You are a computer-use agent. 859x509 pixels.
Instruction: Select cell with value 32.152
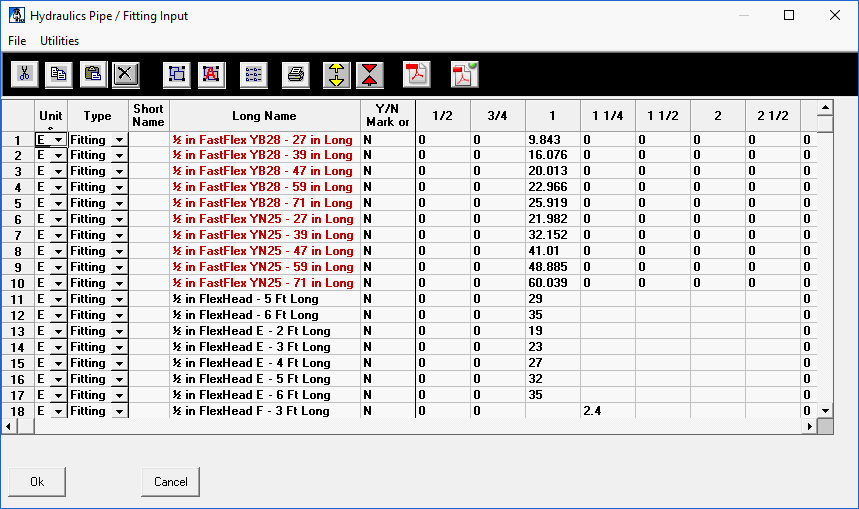(x=553, y=235)
